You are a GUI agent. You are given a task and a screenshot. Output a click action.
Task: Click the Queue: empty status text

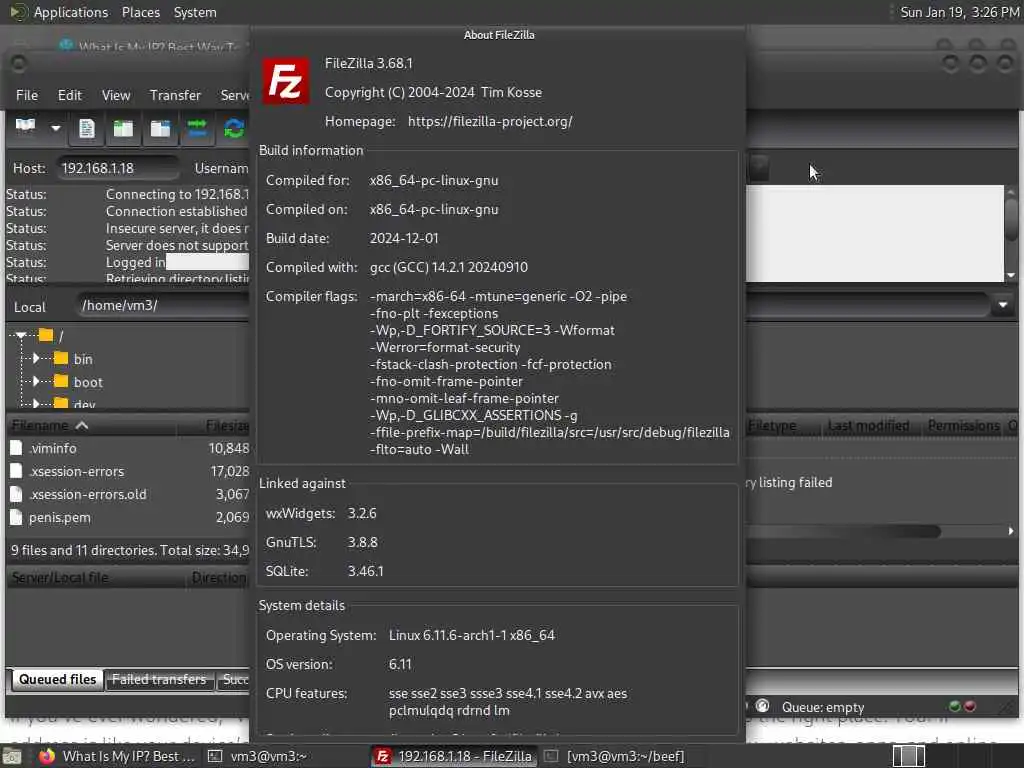click(823, 707)
